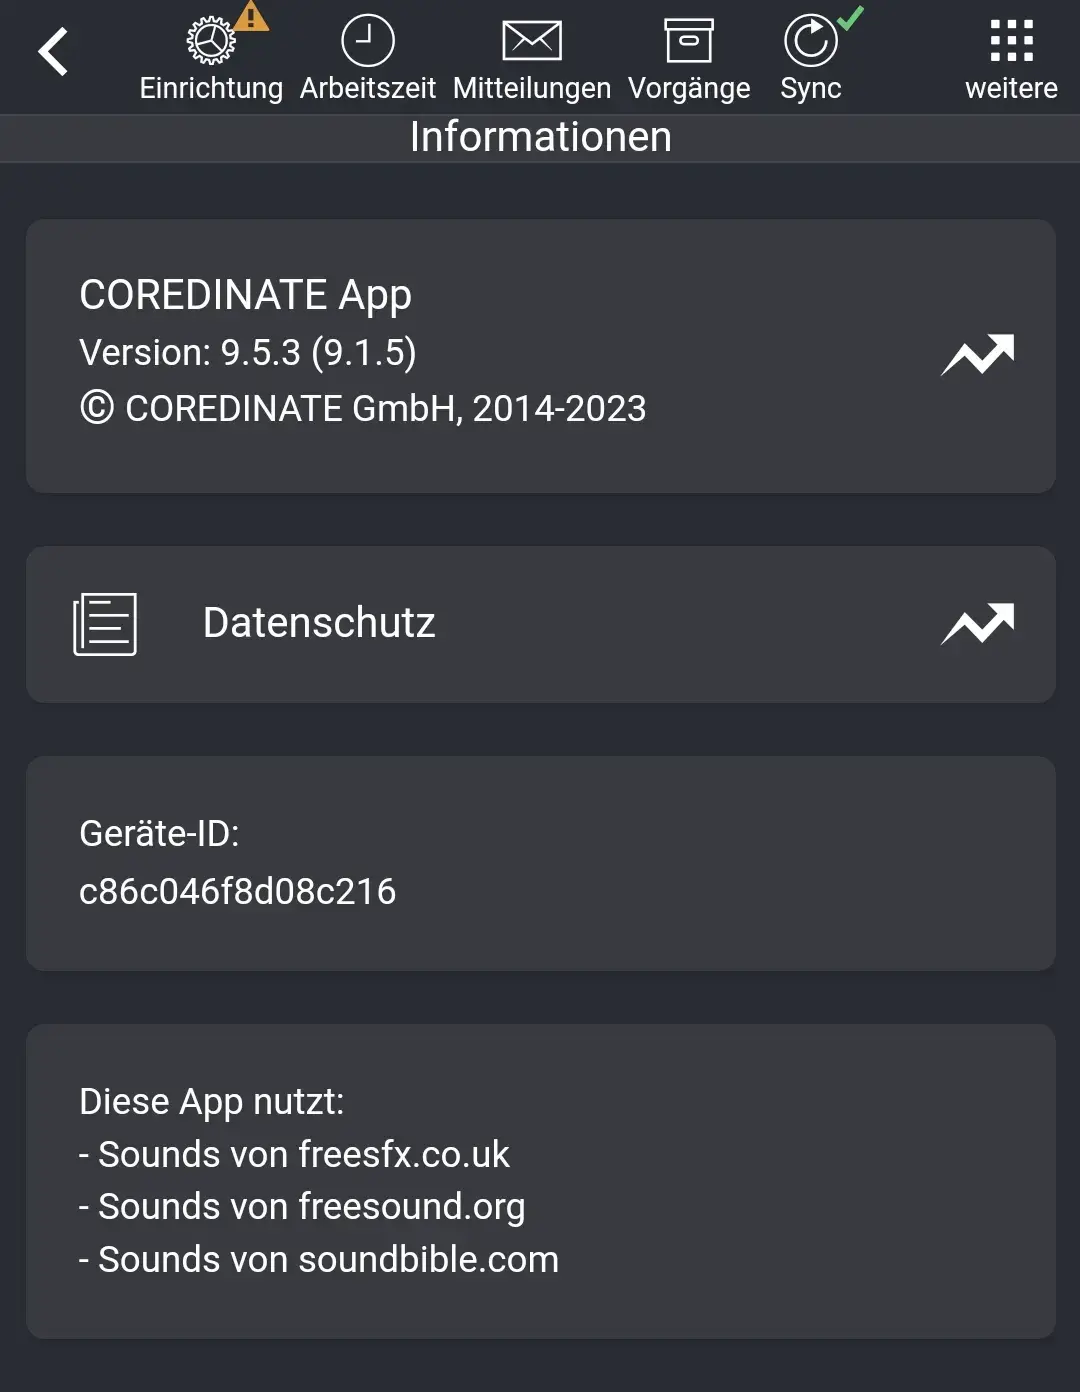
Task: Click the green checkmark on Sync
Action: [849, 17]
